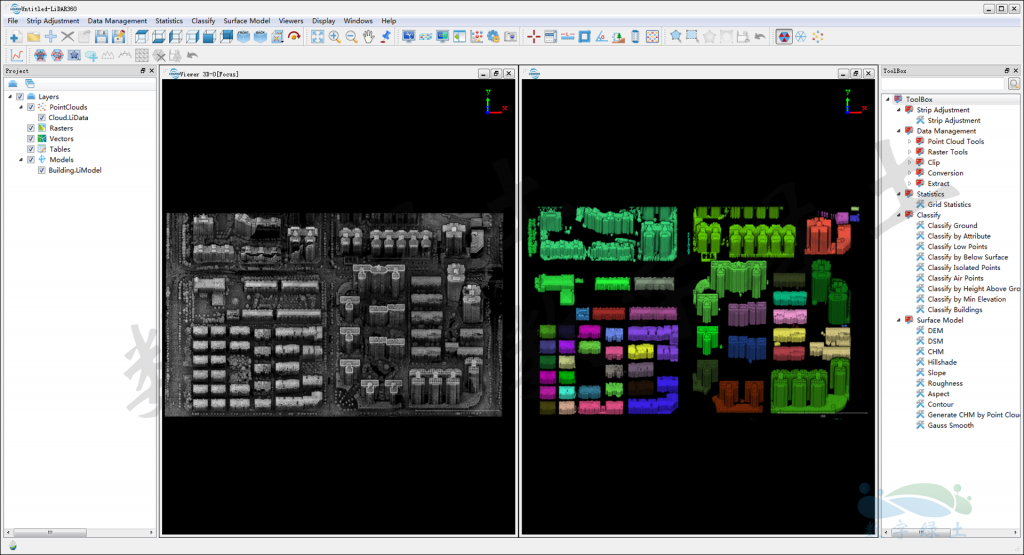This screenshot has width=1024, height=555.
Task: Select the Pan hand tool
Action: (368, 37)
